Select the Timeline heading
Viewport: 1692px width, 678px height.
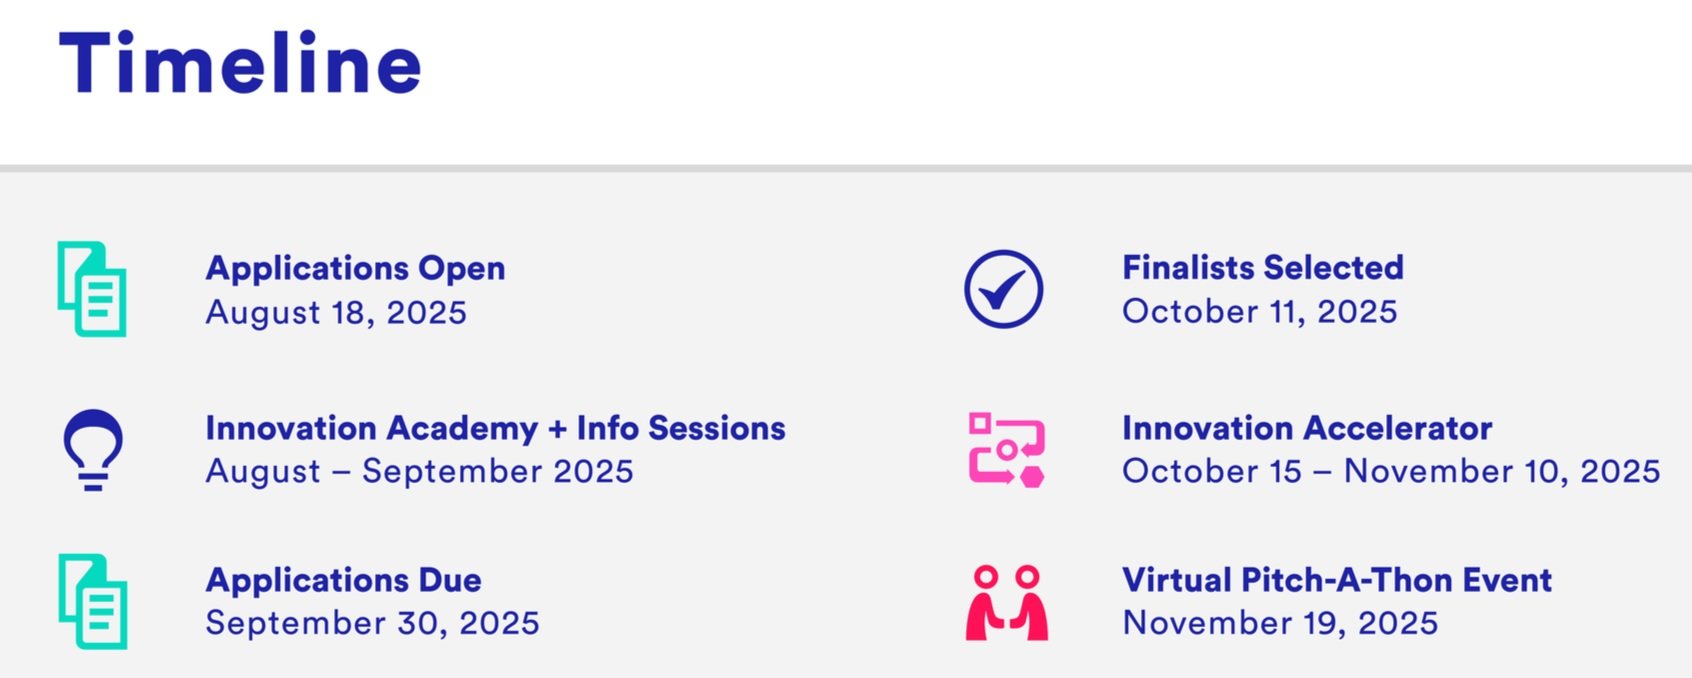click(x=240, y=63)
